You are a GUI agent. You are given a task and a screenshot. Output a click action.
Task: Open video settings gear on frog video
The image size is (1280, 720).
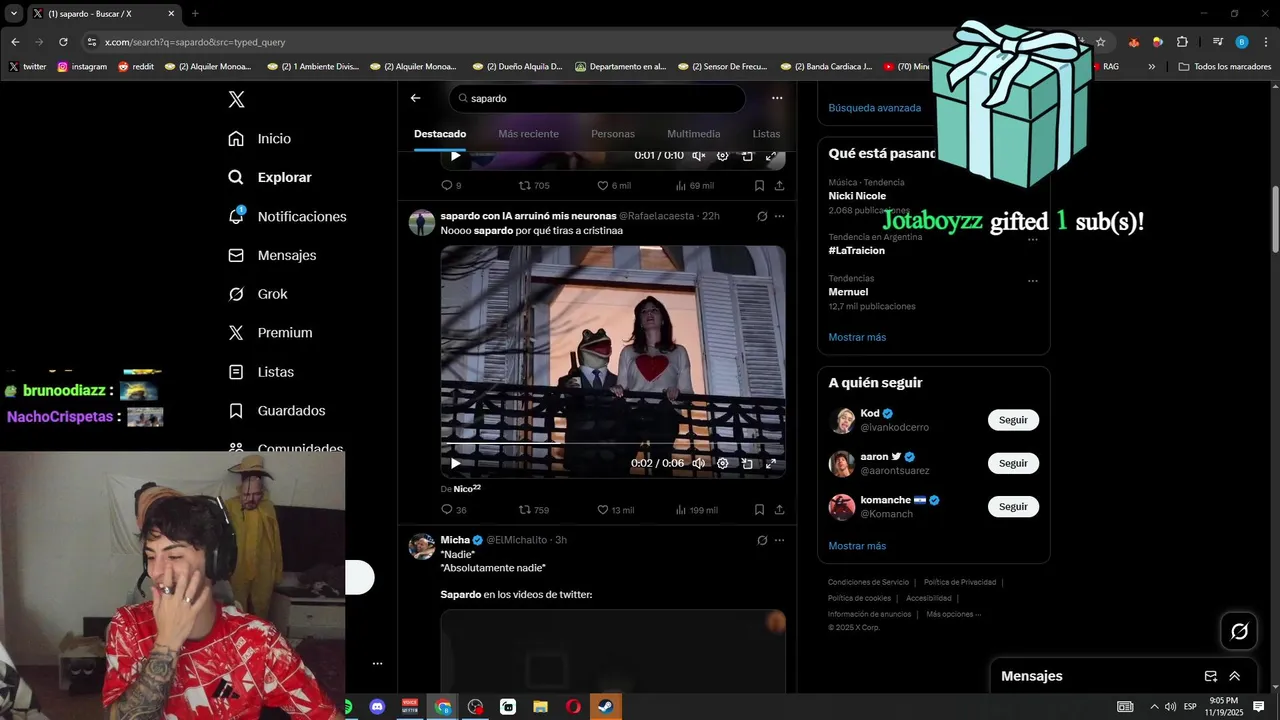point(722,463)
